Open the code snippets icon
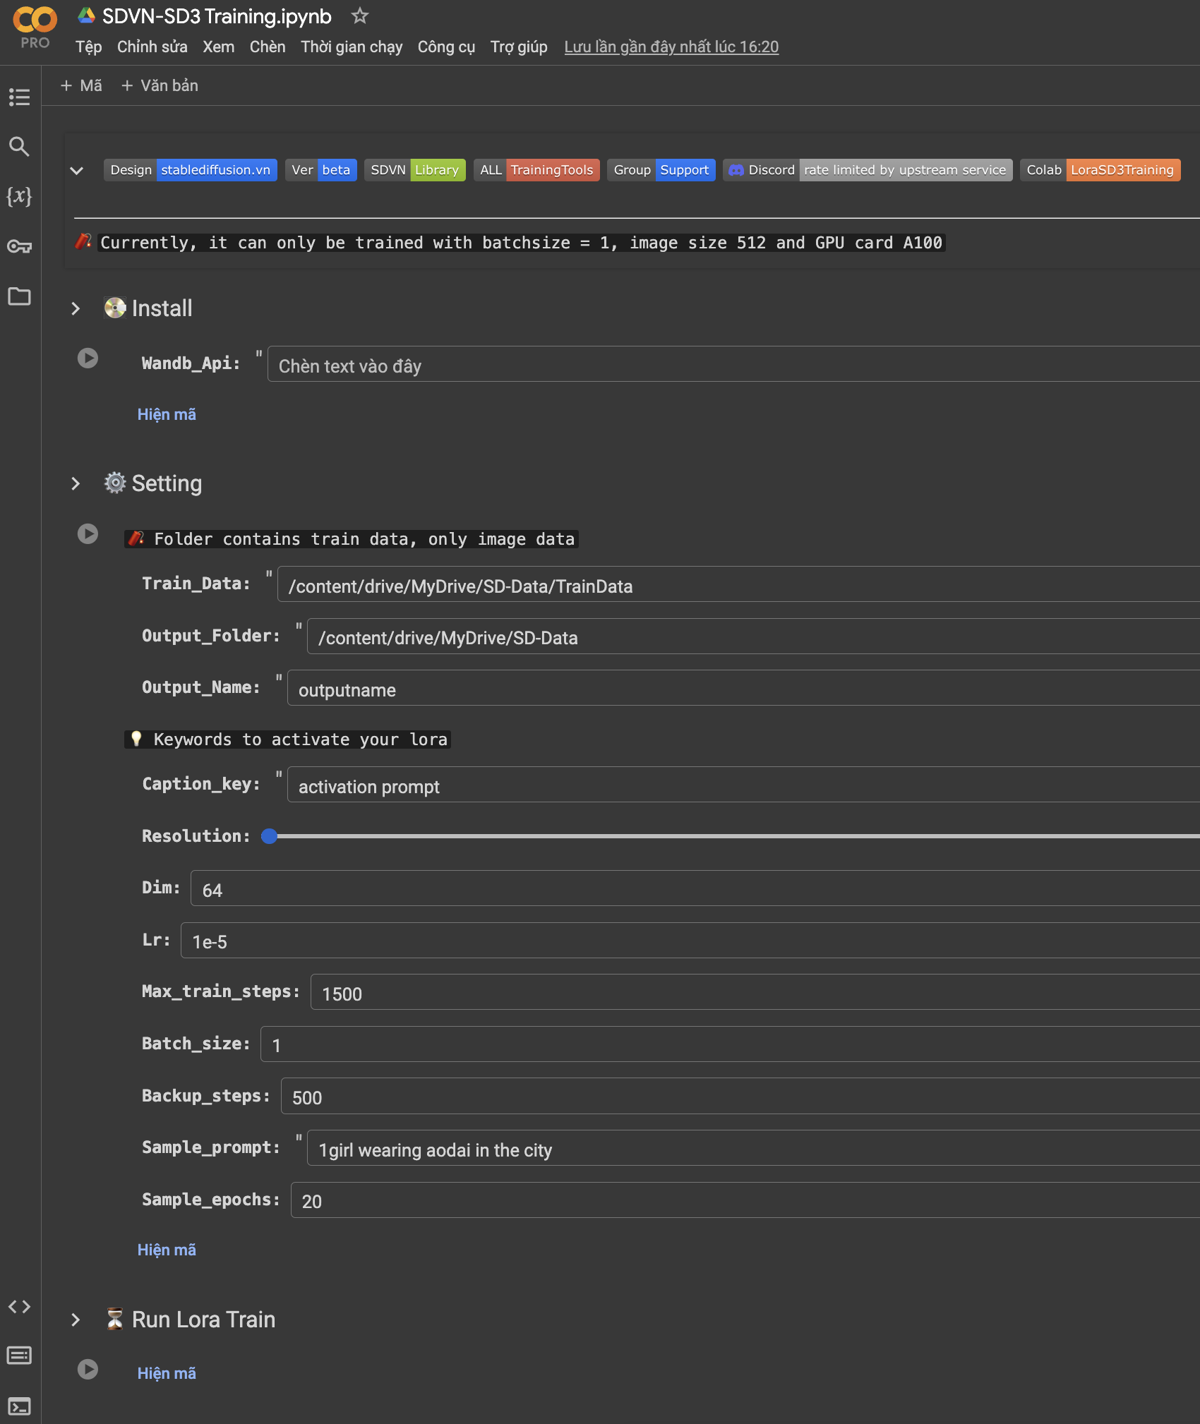Image resolution: width=1200 pixels, height=1424 pixels. (x=19, y=1307)
